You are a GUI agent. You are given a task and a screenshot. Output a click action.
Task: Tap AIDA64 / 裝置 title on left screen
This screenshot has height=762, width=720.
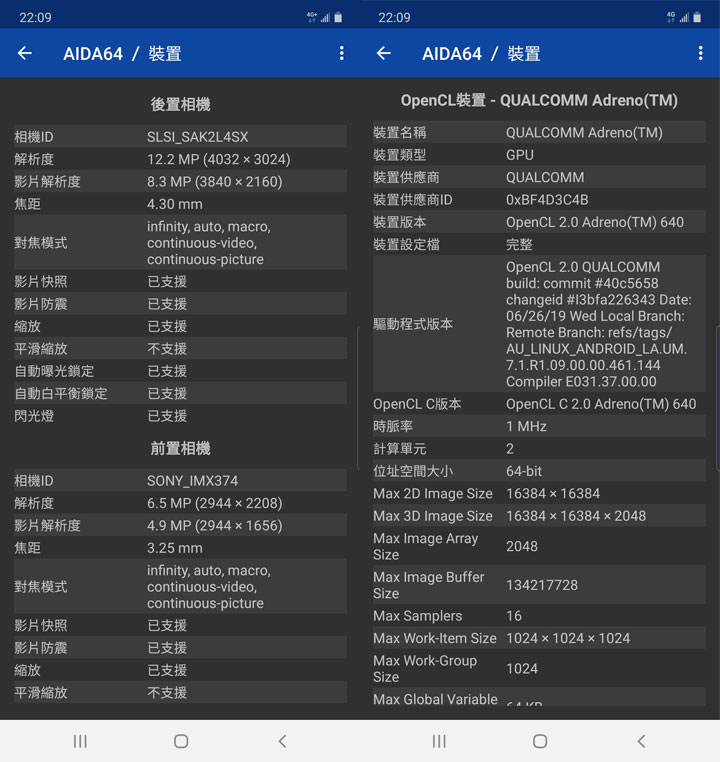(x=122, y=53)
